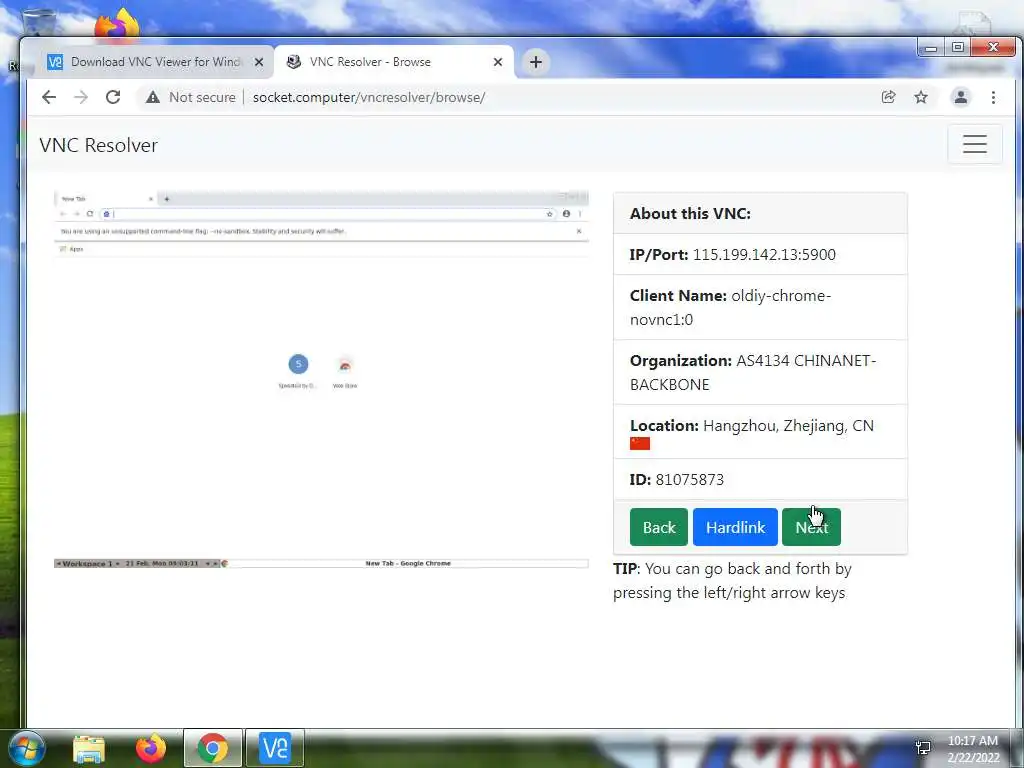Minimize the Chrome window
The width and height of the screenshot is (1024, 768).
click(x=931, y=47)
